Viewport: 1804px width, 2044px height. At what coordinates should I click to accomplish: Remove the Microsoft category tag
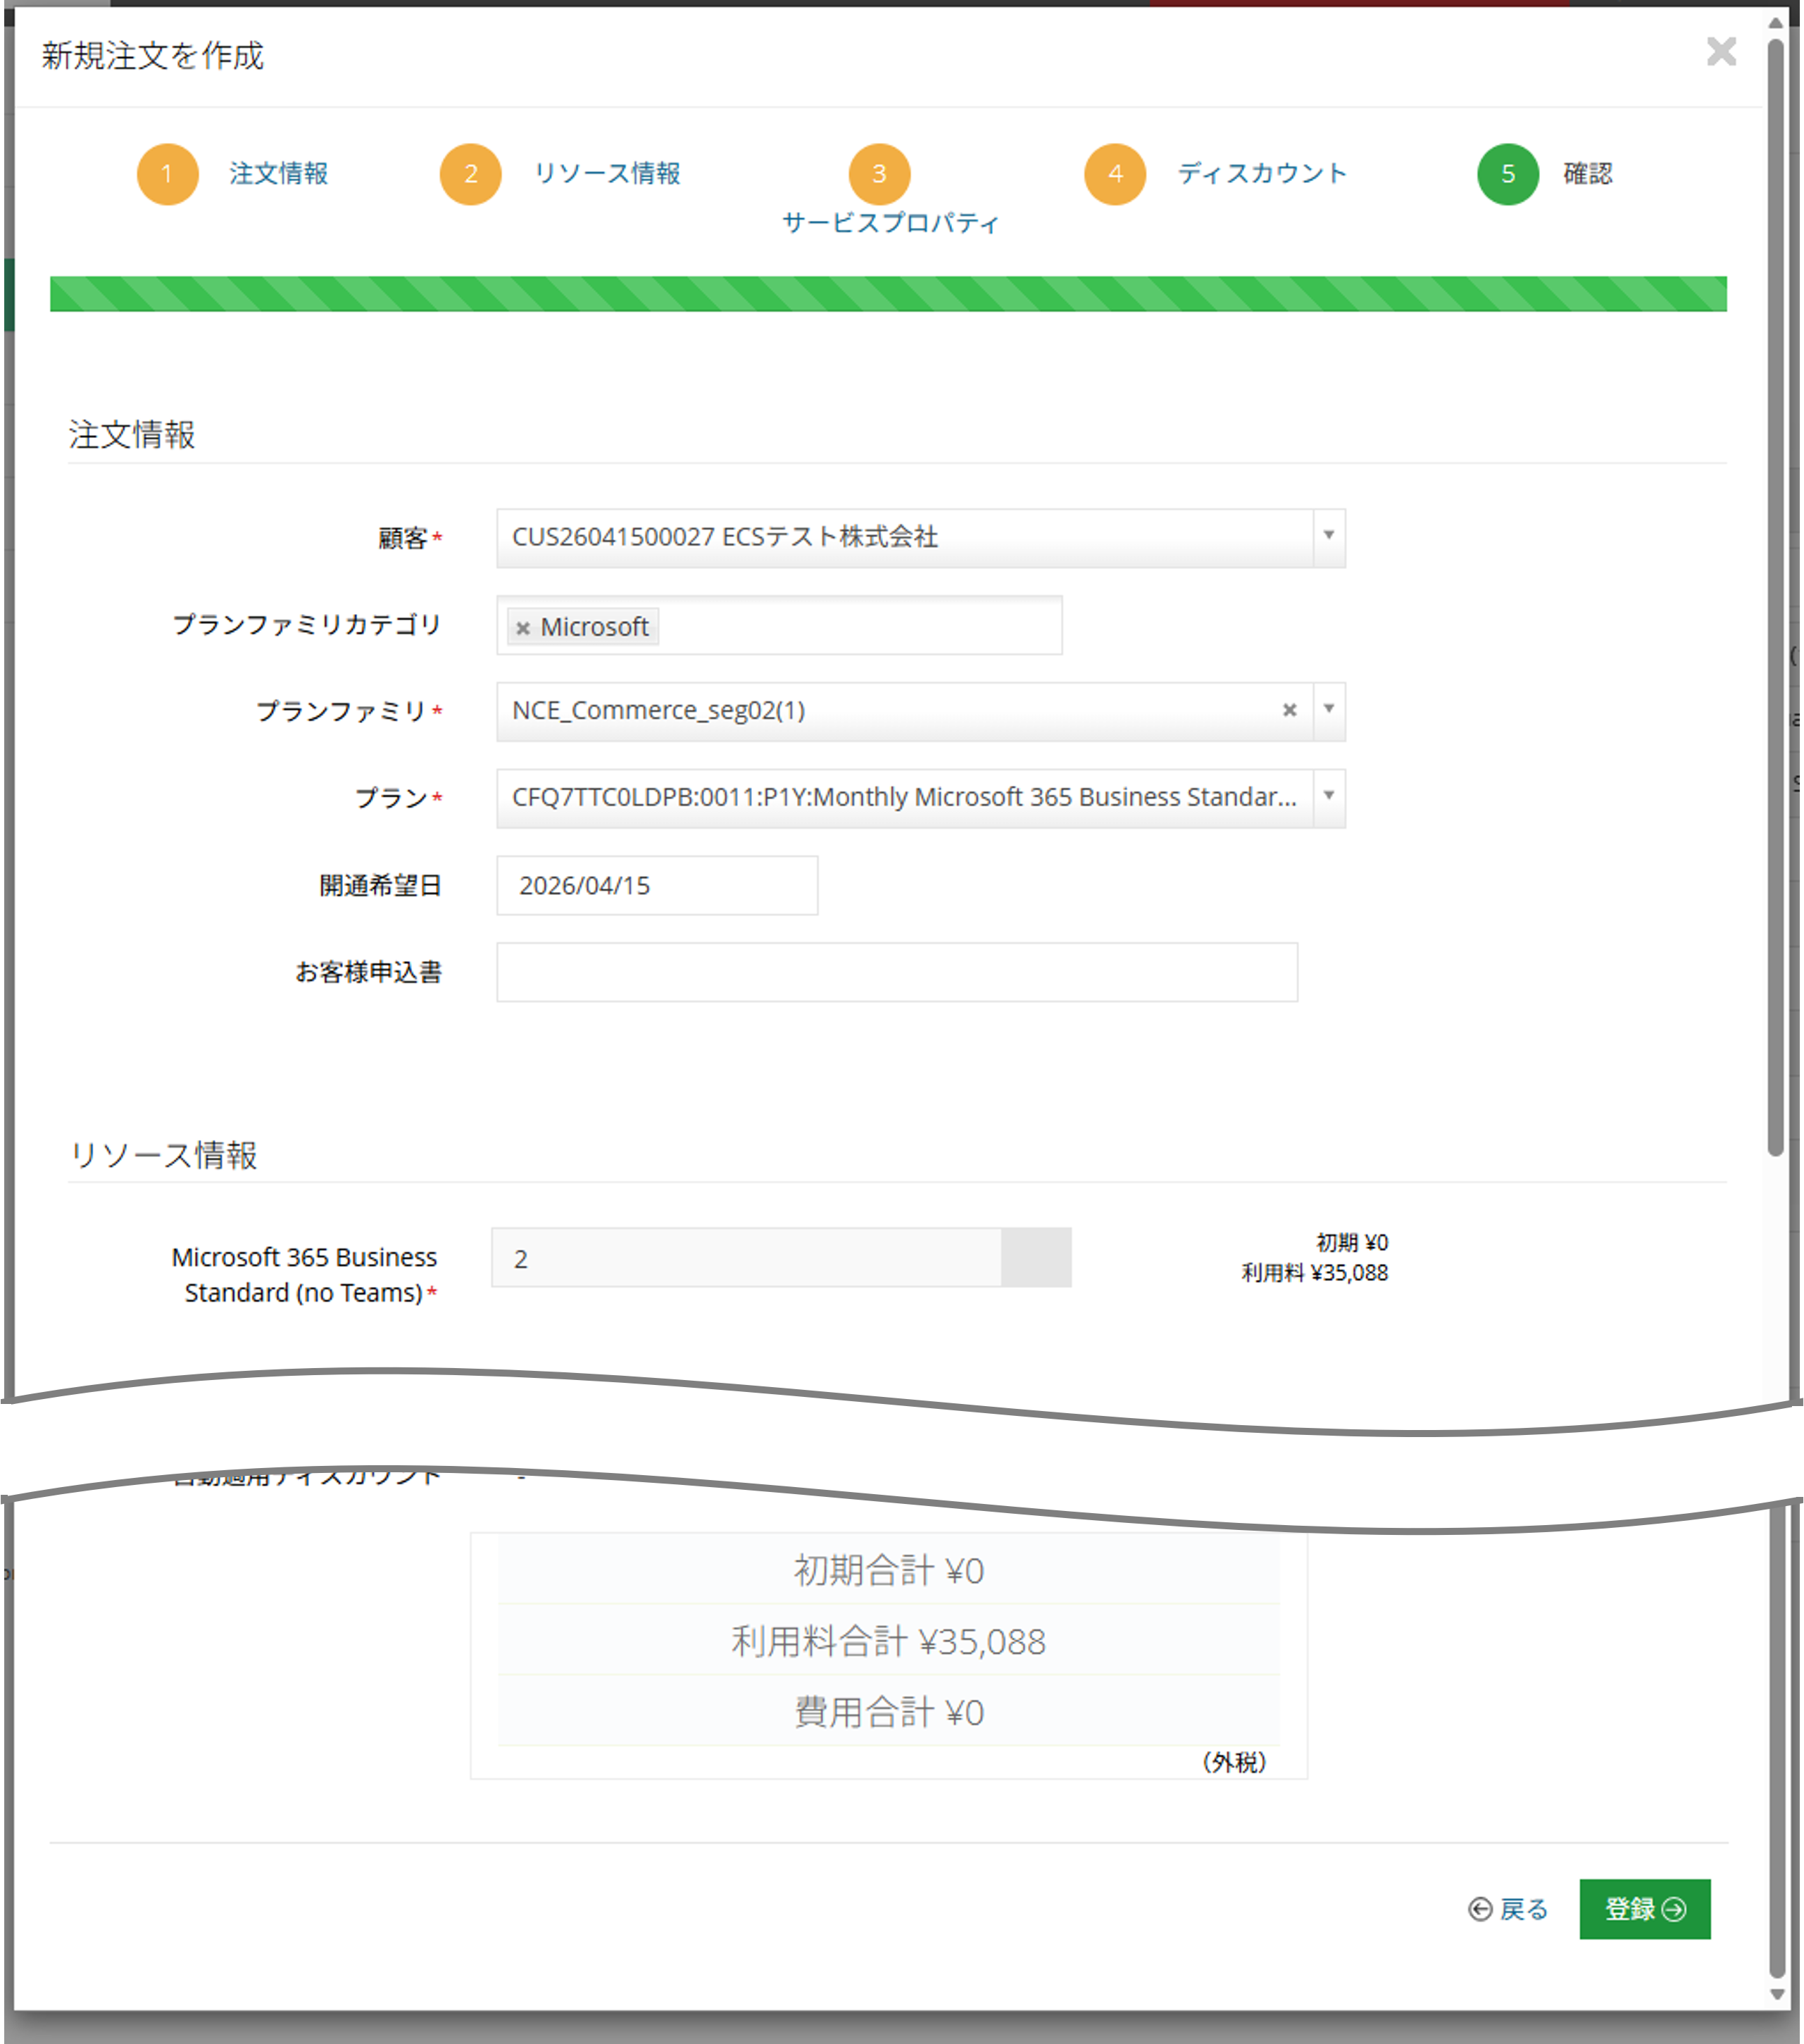coord(522,629)
